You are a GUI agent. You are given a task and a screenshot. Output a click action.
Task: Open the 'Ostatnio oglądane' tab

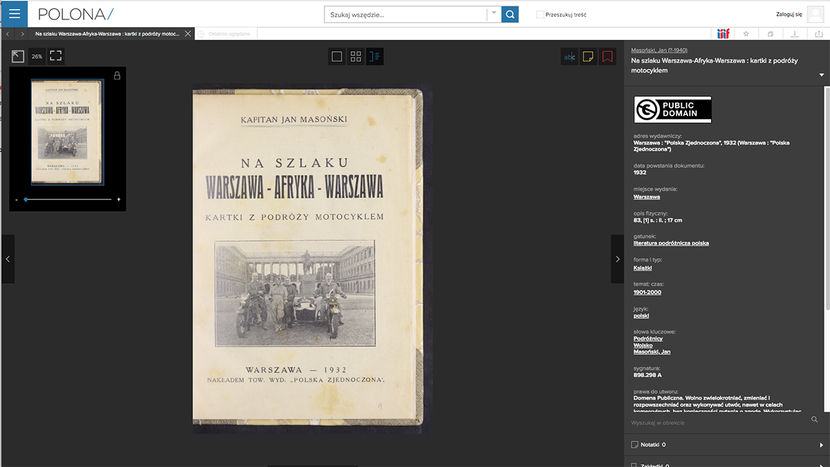[225, 34]
